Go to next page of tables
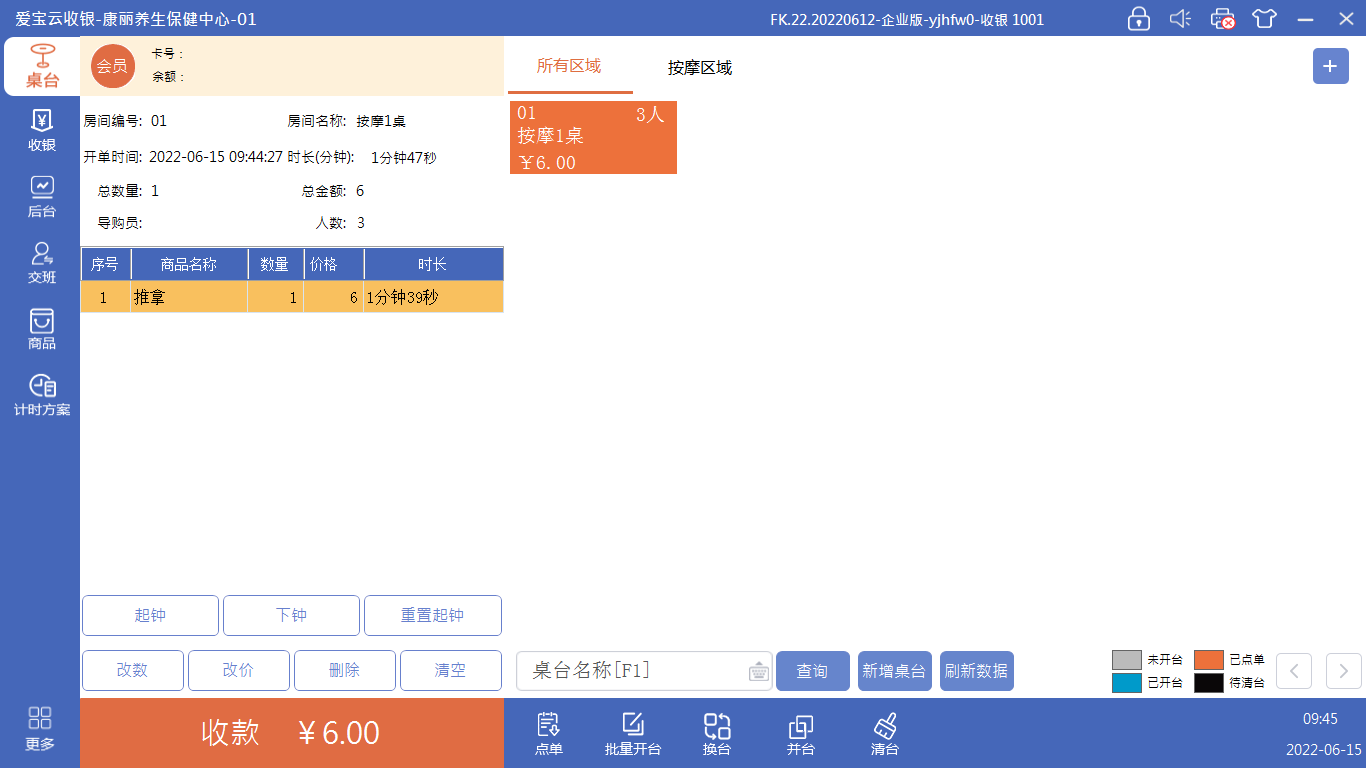 [x=1344, y=671]
